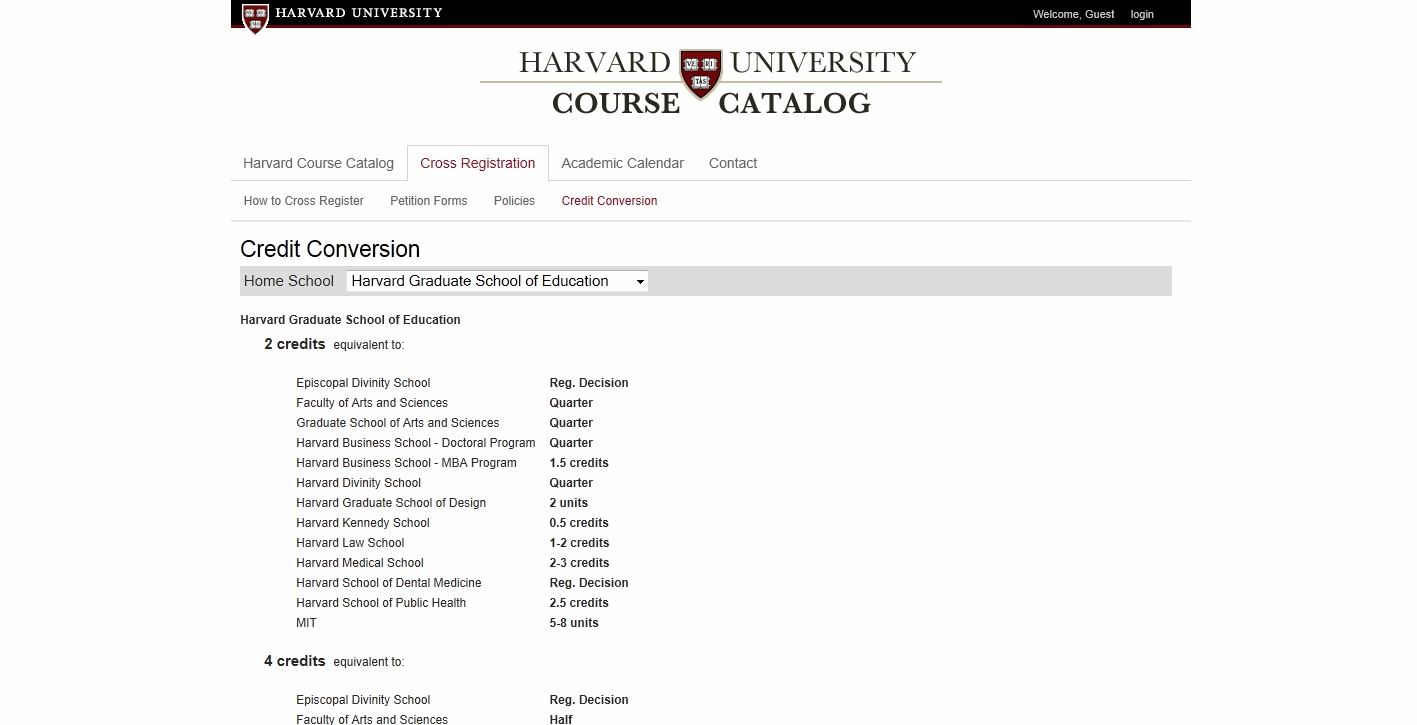Click Episcopal Divinity School under 2 credits

point(363,383)
